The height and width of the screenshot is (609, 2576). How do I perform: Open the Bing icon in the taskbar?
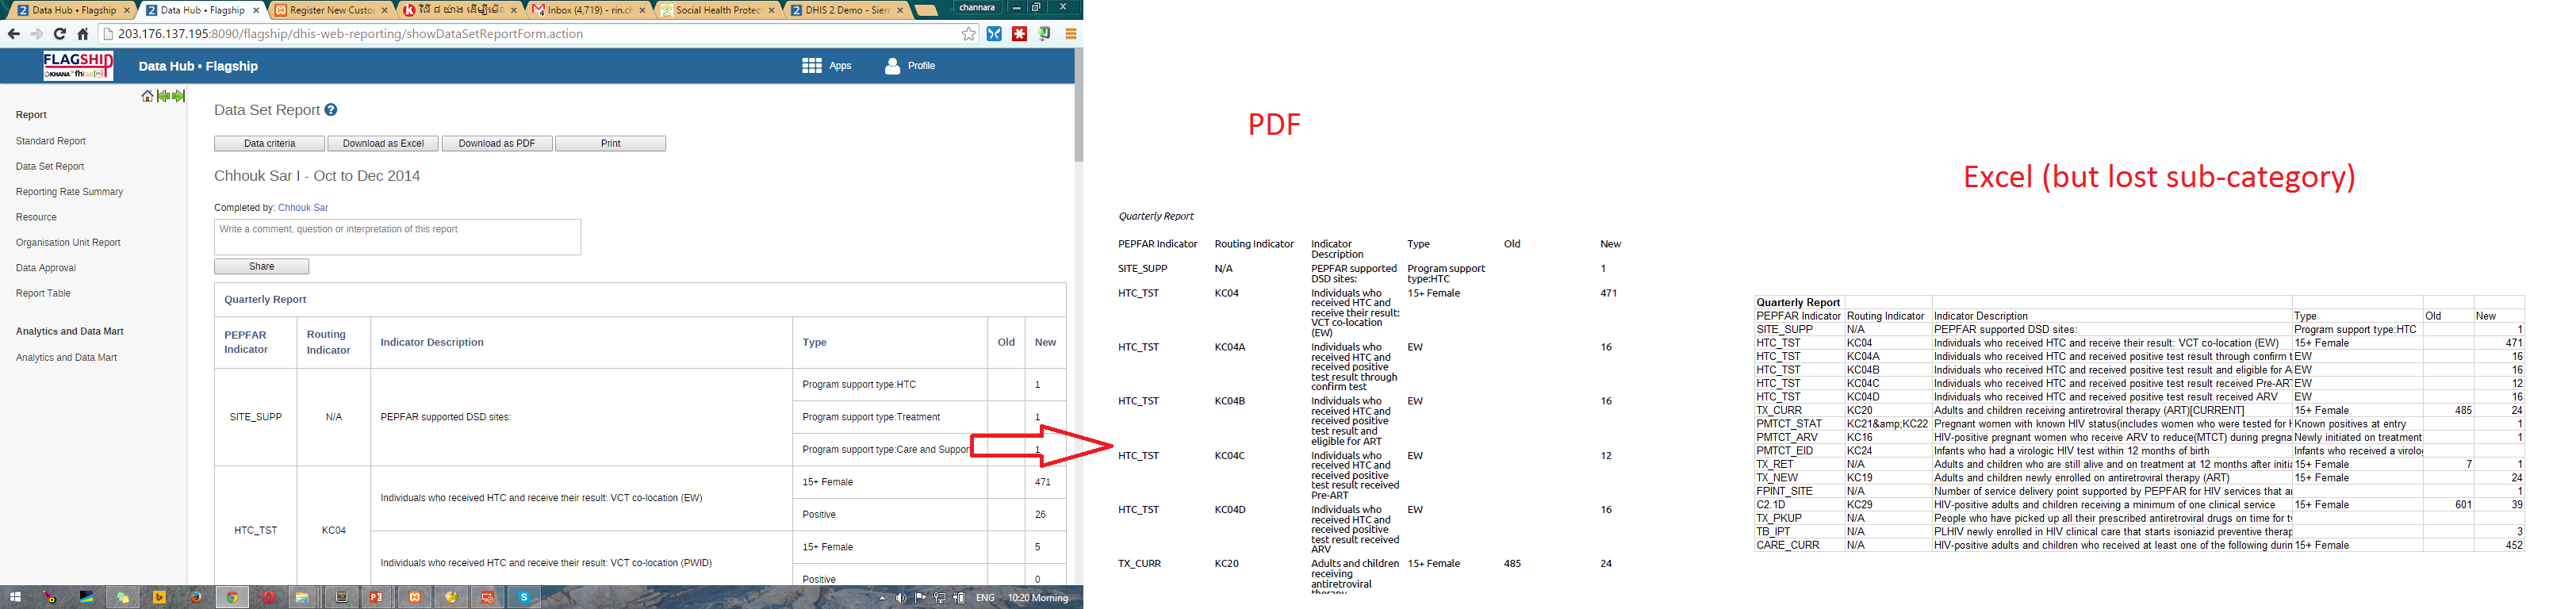pos(159,598)
